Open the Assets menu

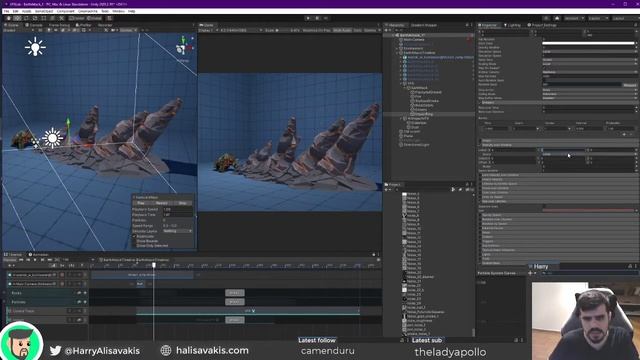click(26, 11)
